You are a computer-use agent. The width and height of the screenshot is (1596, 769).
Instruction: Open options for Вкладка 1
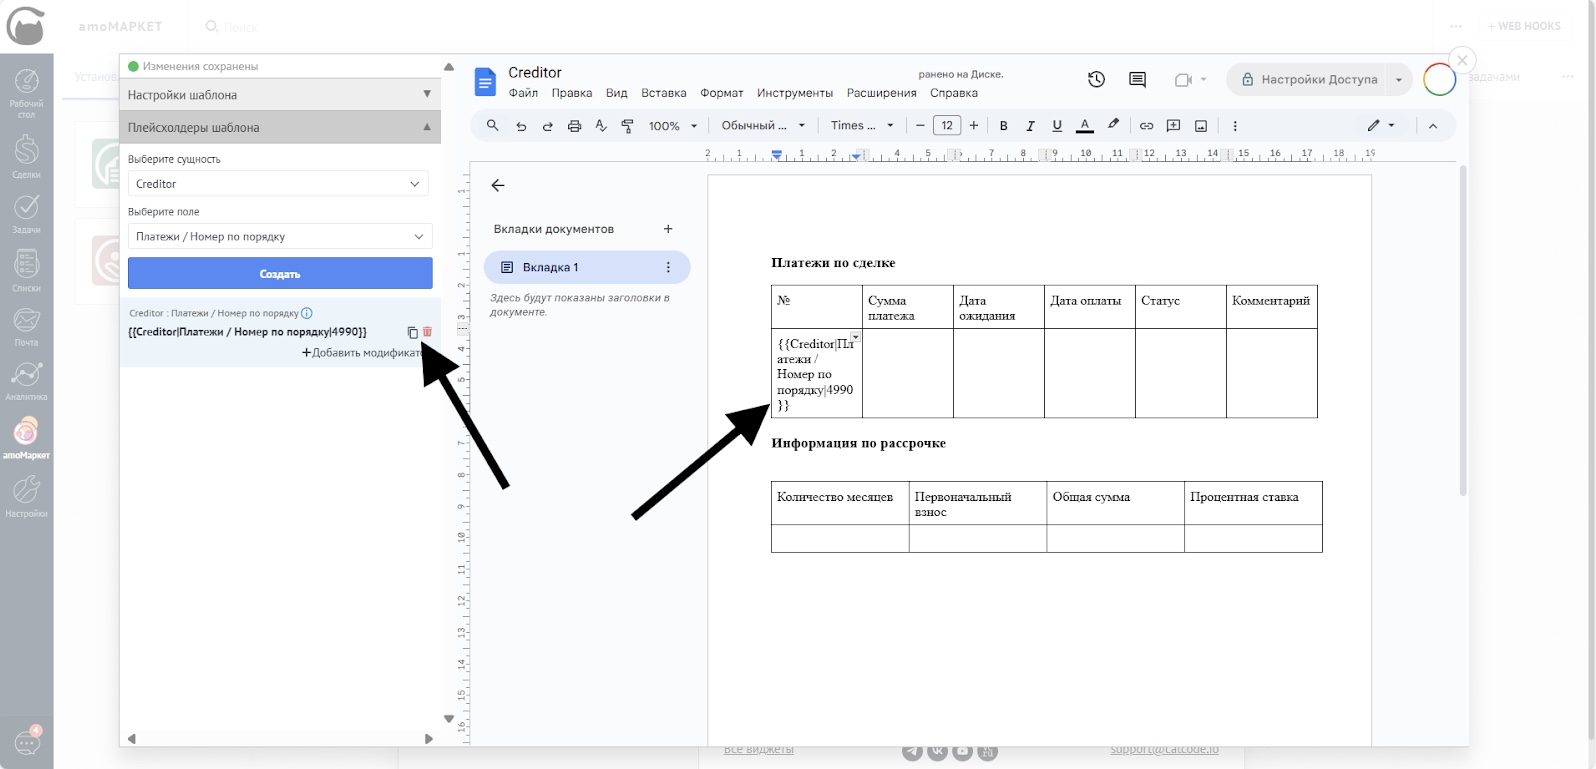(668, 267)
